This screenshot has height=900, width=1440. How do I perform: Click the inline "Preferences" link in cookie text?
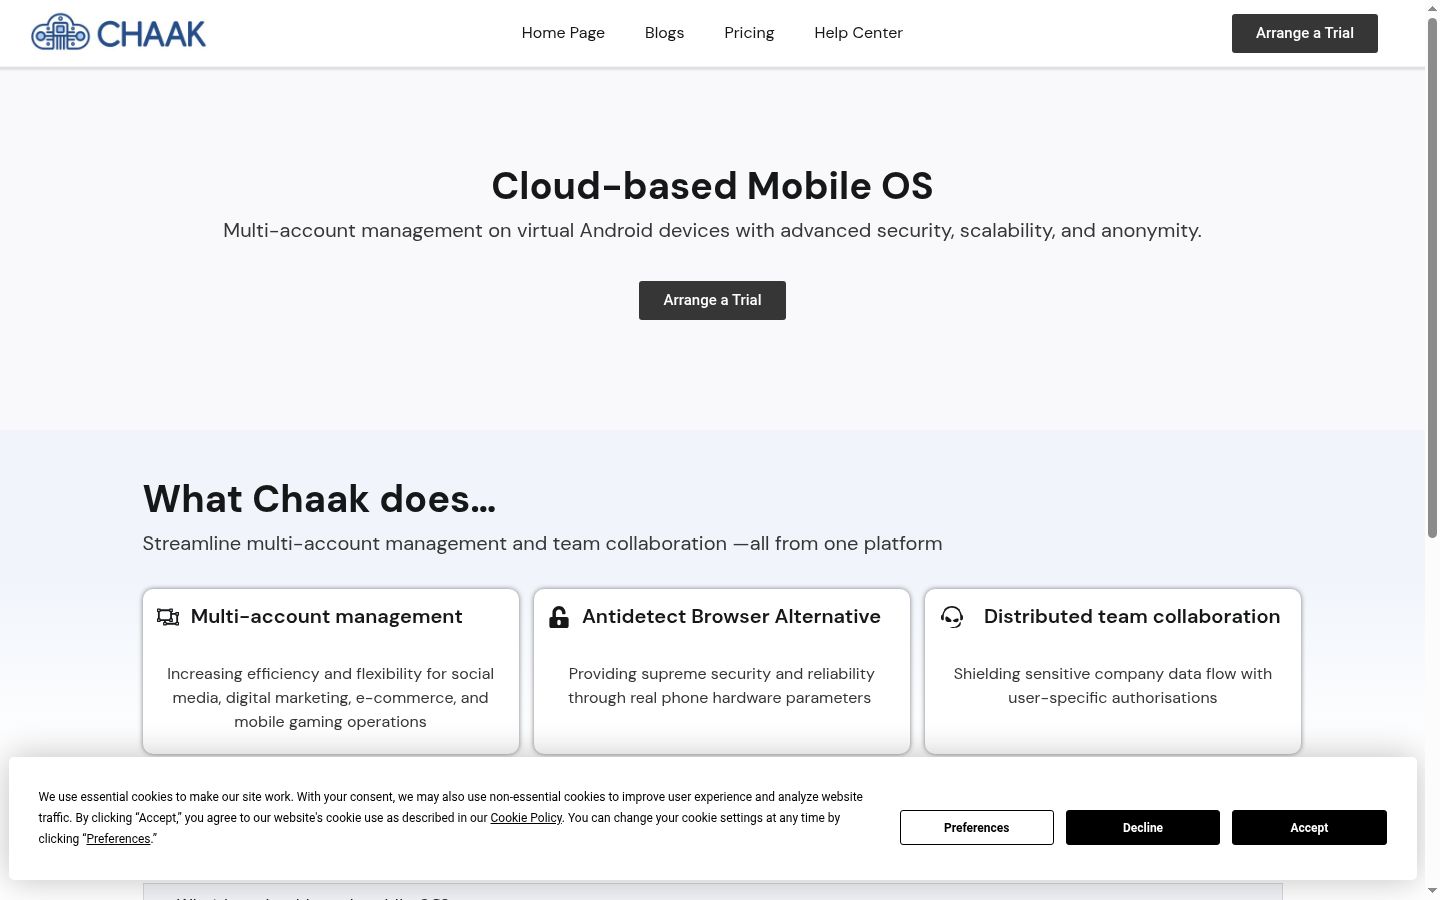pyautogui.click(x=118, y=839)
